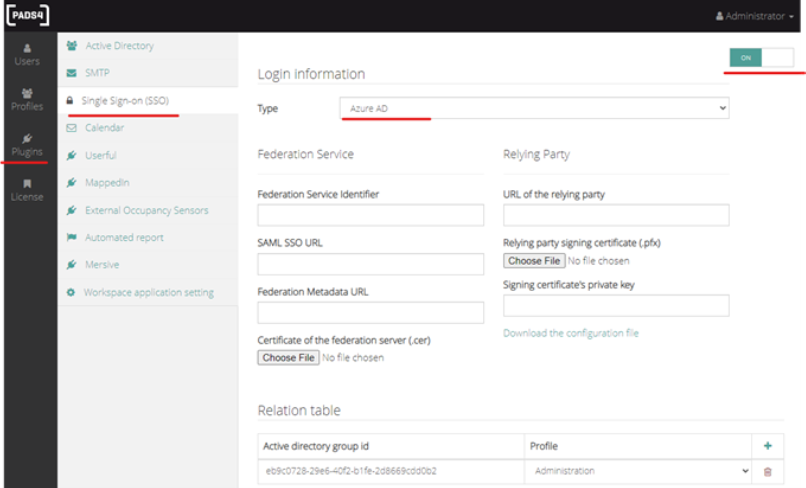Open the Users section icon
Screen dimensions: 806x488
(x=27, y=48)
